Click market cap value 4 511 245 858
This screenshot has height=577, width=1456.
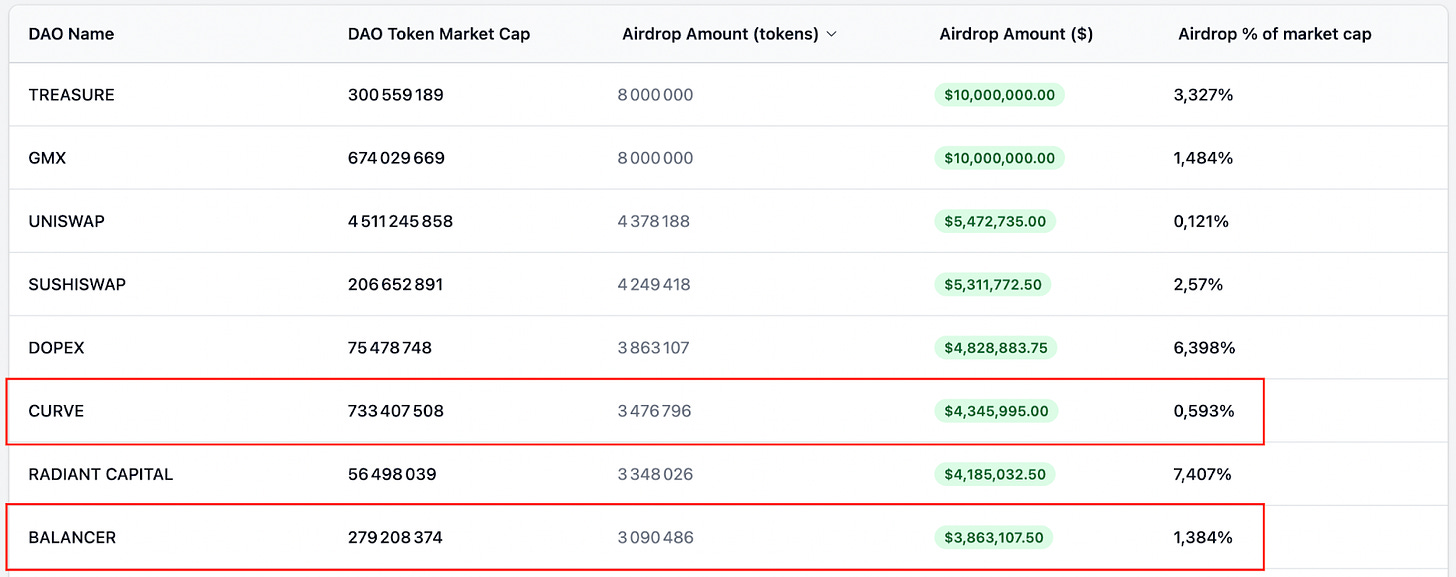tap(401, 221)
